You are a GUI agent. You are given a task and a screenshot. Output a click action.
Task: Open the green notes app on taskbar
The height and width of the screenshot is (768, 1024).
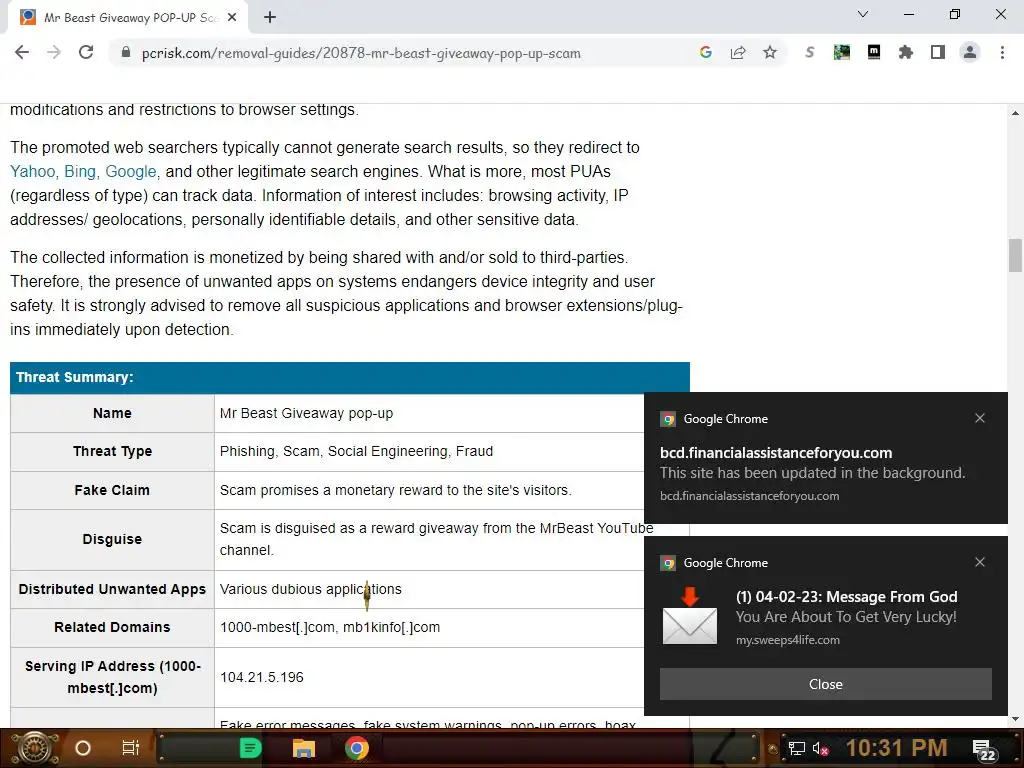point(250,748)
